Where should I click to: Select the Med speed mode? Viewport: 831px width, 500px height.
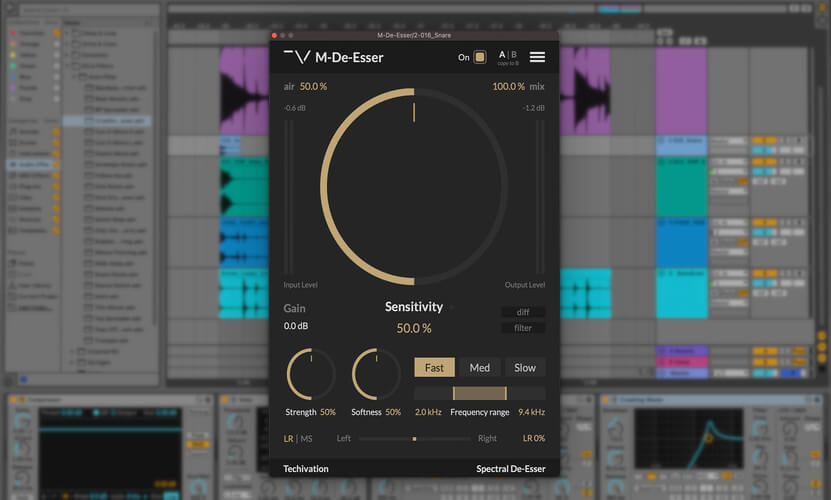point(480,367)
